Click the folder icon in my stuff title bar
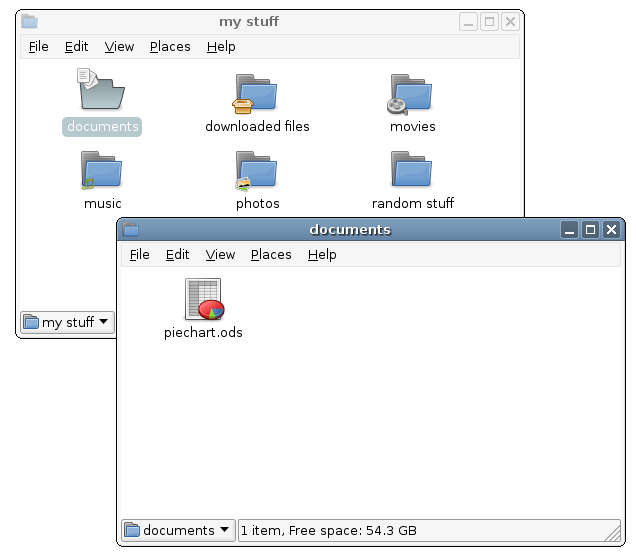This screenshot has height=556, width=636. click(30, 21)
